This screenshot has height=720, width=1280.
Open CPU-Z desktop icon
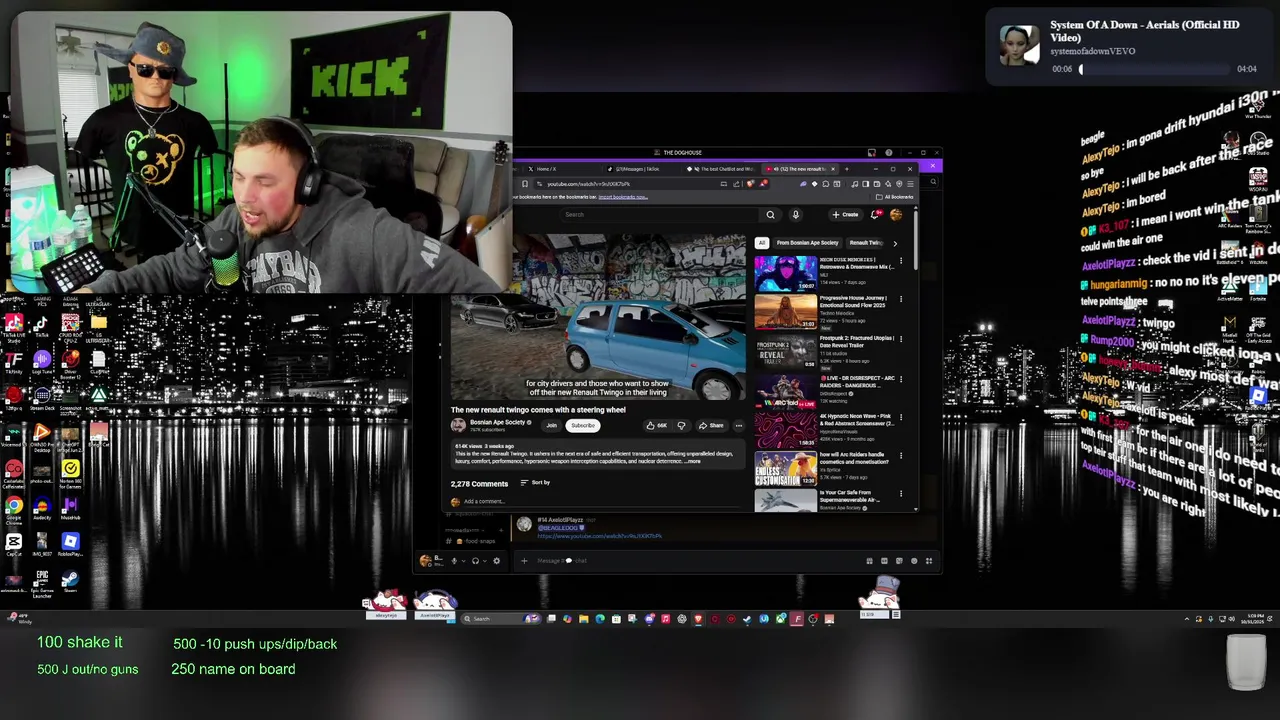(71, 327)
